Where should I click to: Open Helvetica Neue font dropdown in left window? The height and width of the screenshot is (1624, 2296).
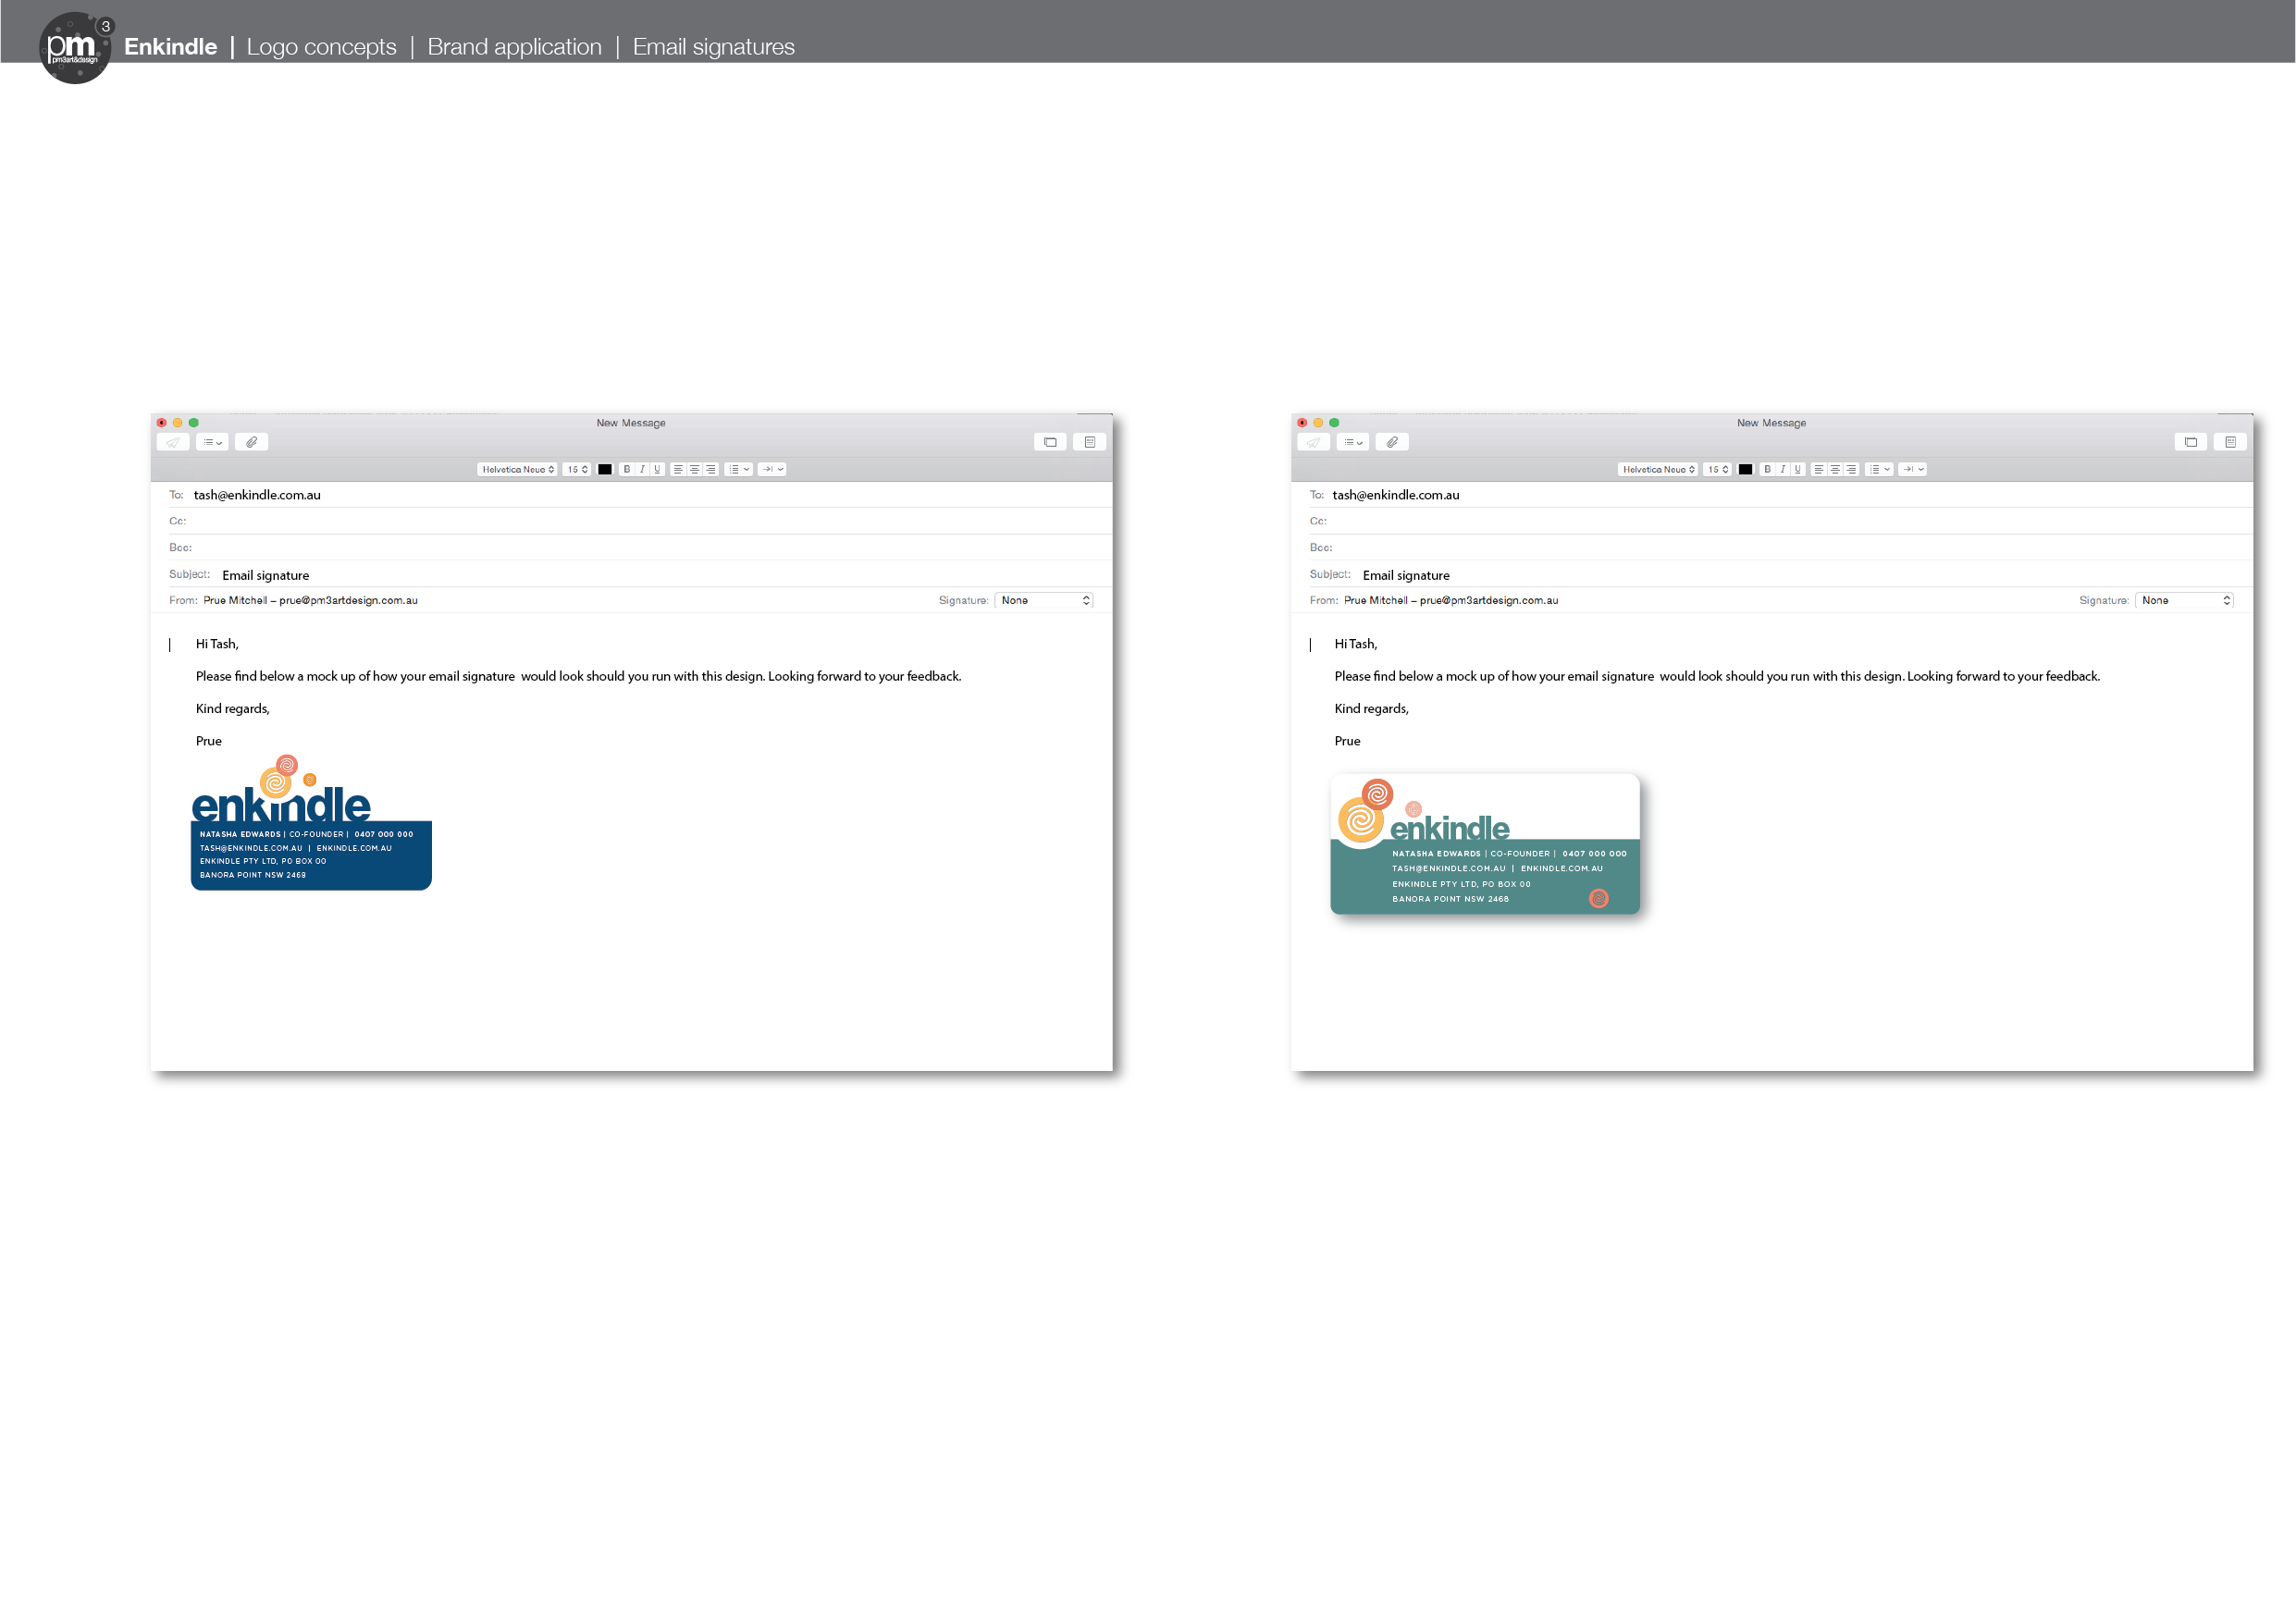[517, 469]
